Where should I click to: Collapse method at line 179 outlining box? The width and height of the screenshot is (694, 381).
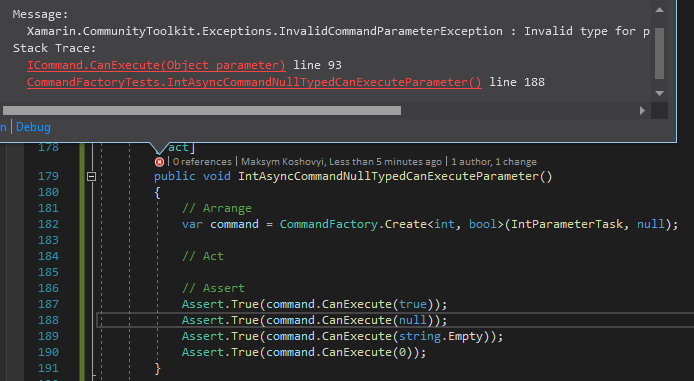pyautogui.click(x=91, y=177)
